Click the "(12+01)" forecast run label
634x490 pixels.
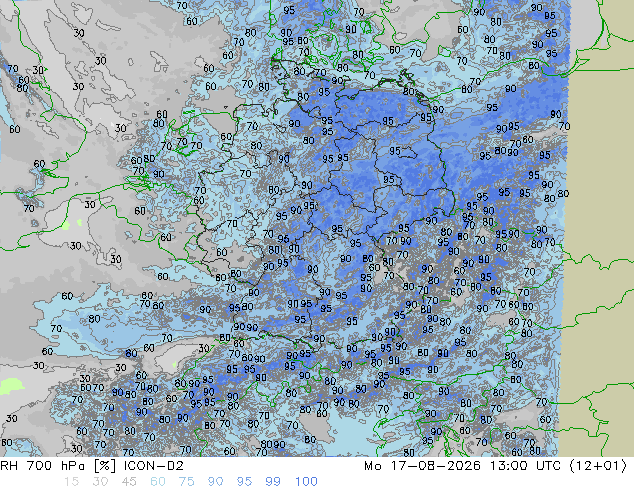598,466
